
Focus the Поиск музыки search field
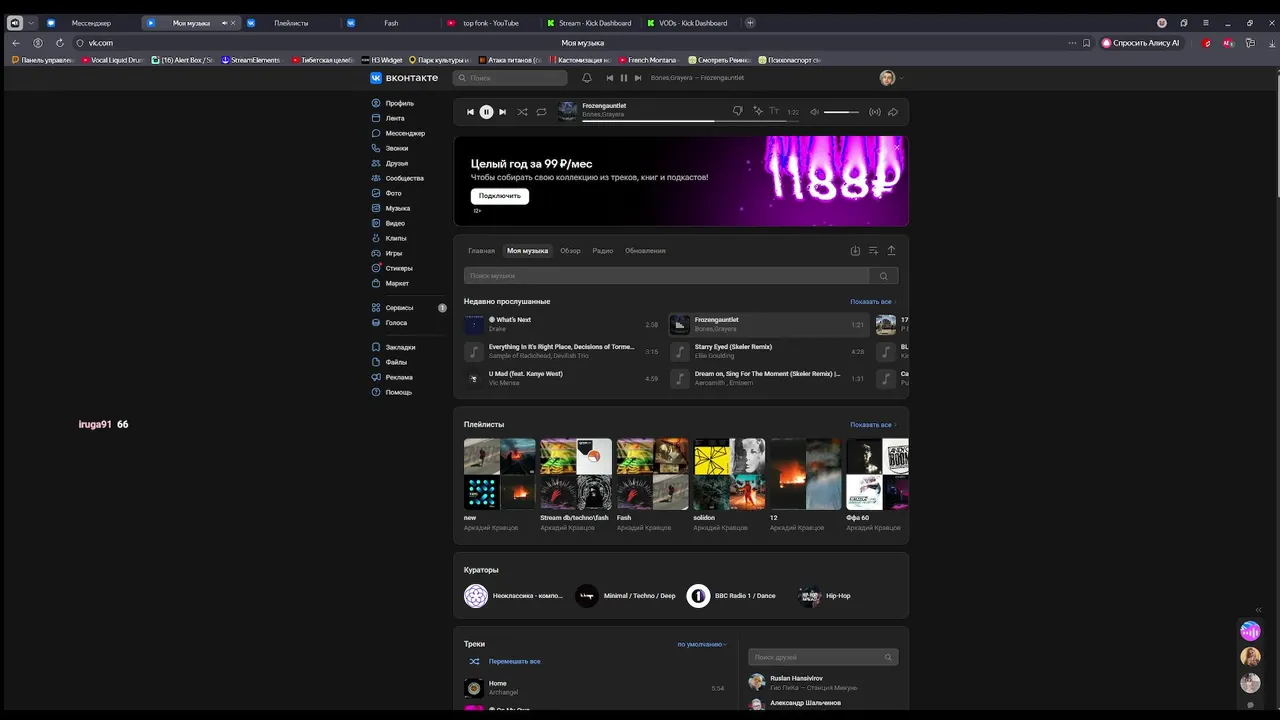coord(666,276)
